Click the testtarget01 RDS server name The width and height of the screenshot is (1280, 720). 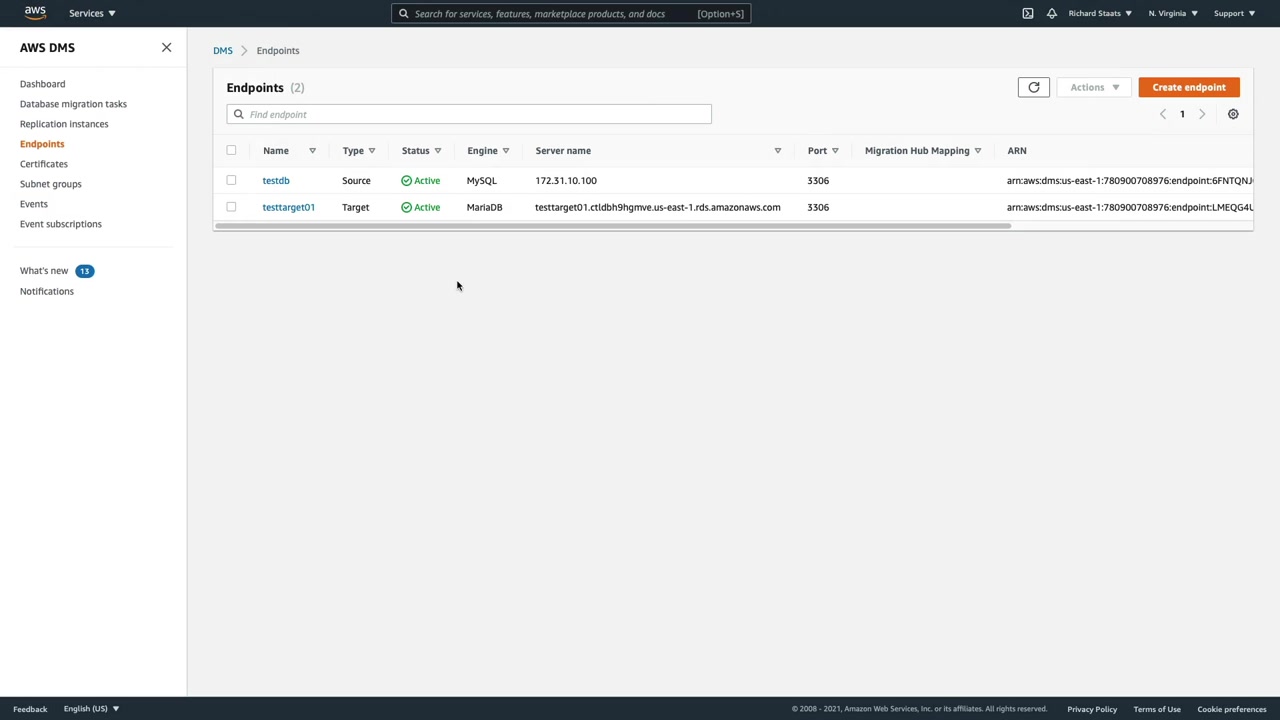point(657,207)
